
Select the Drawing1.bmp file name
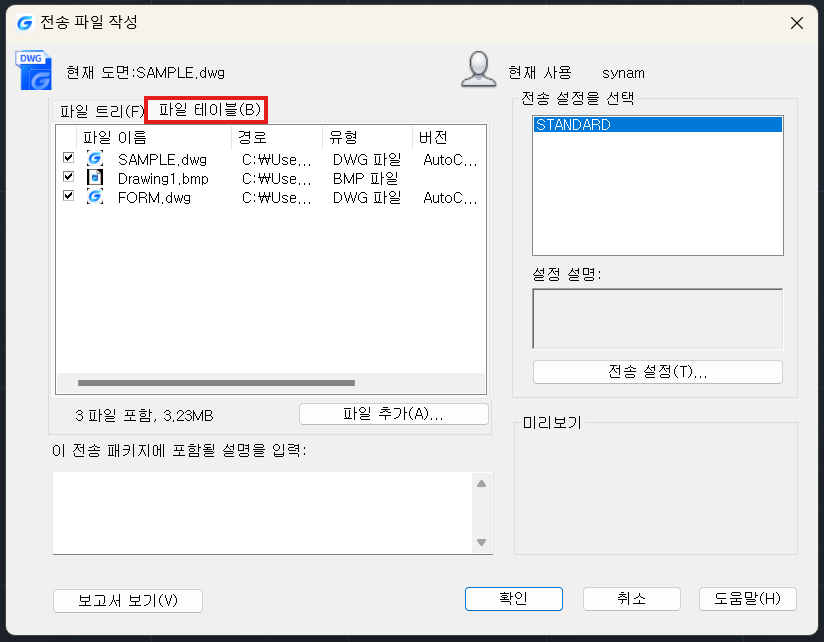163,179
